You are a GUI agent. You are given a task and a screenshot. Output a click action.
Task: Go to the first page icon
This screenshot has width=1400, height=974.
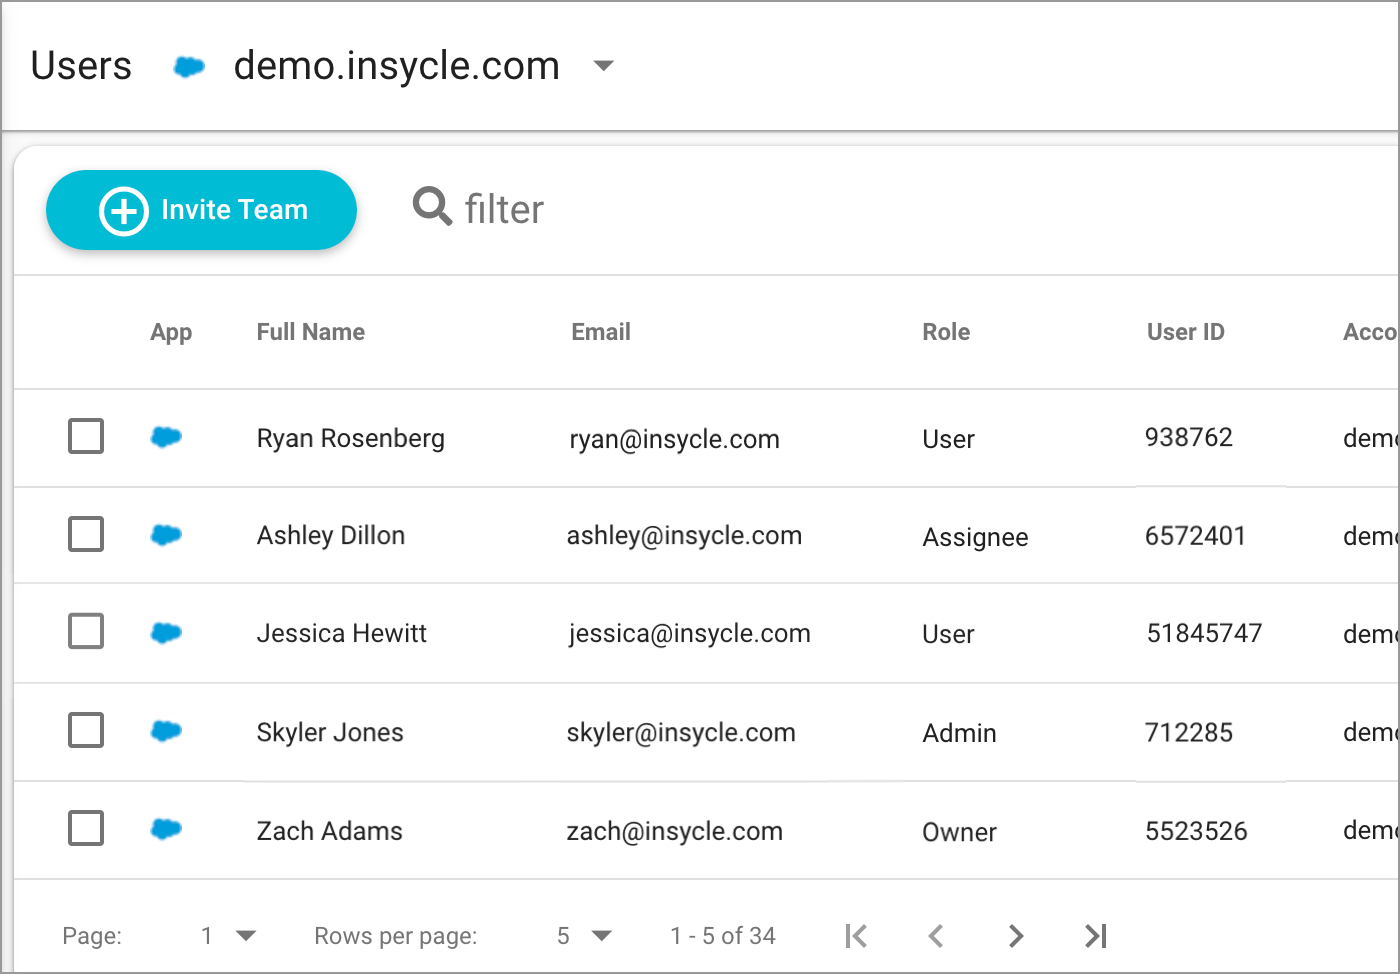(856, 936)
